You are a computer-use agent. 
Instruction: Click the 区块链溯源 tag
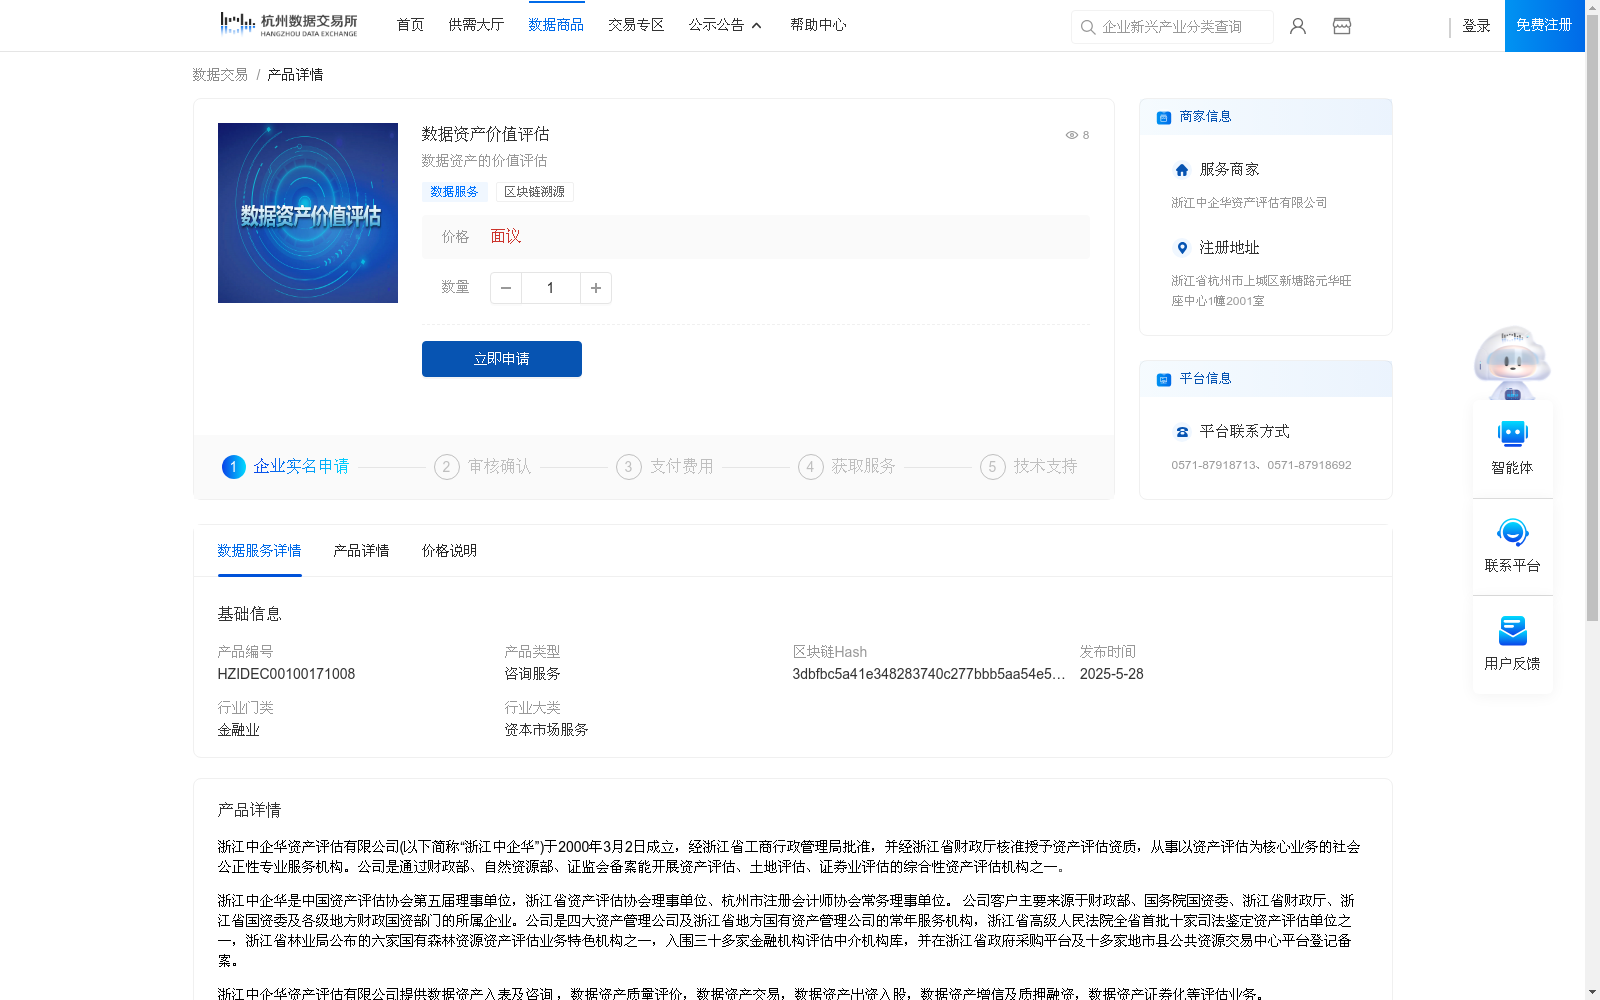(x=534, y=192)
